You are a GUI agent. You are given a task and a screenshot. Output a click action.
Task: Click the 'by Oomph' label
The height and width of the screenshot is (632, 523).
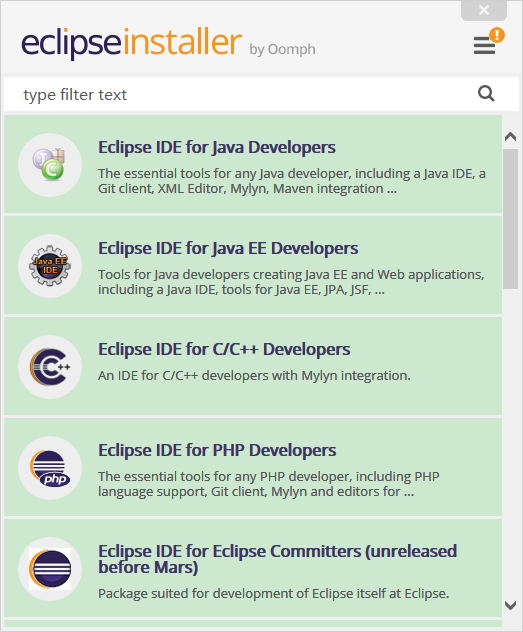coord(282,50)
